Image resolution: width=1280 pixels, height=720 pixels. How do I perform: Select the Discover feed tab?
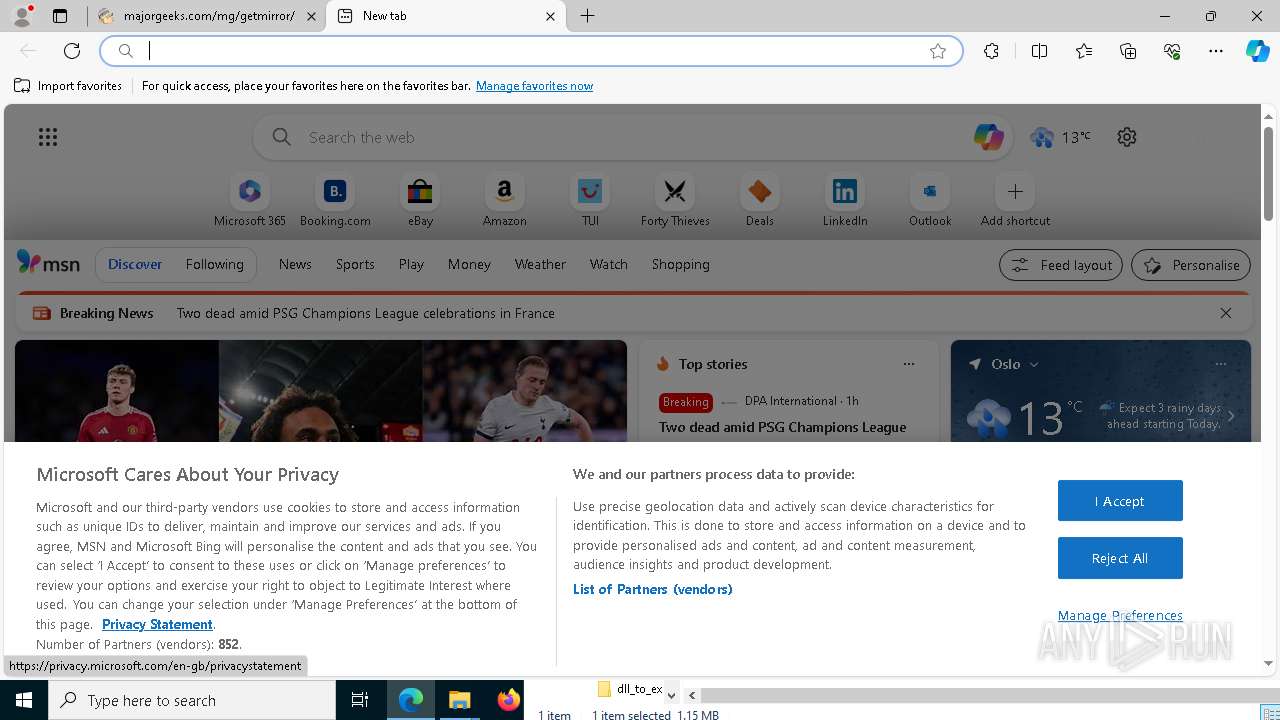point(135,264)
